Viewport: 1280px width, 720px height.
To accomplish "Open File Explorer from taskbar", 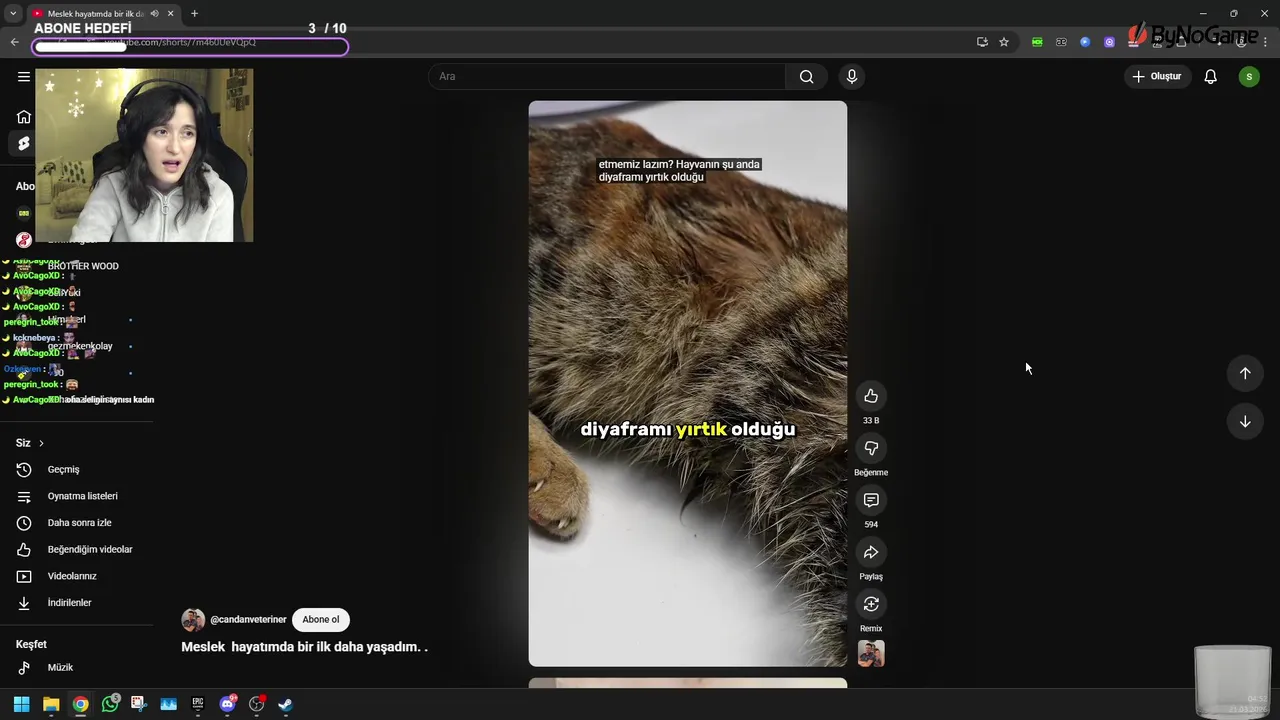I will pos(51,704).
